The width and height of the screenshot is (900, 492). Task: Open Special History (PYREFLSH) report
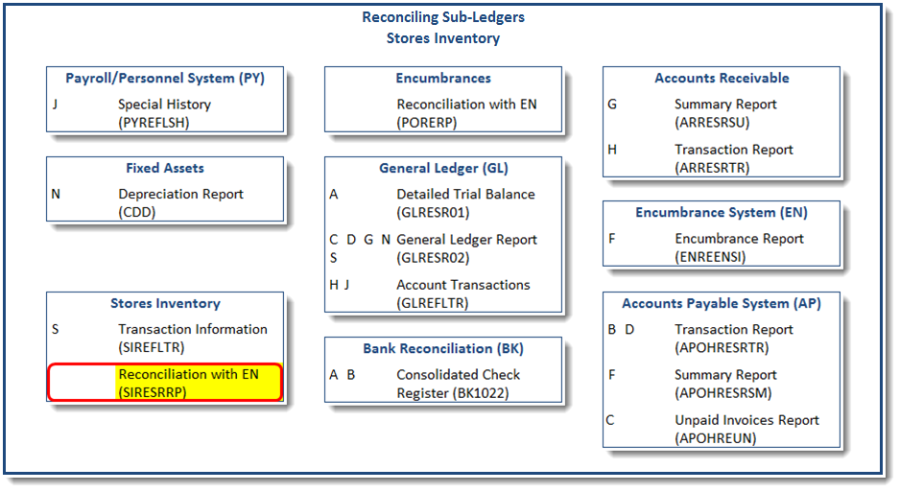click(164, 113)
